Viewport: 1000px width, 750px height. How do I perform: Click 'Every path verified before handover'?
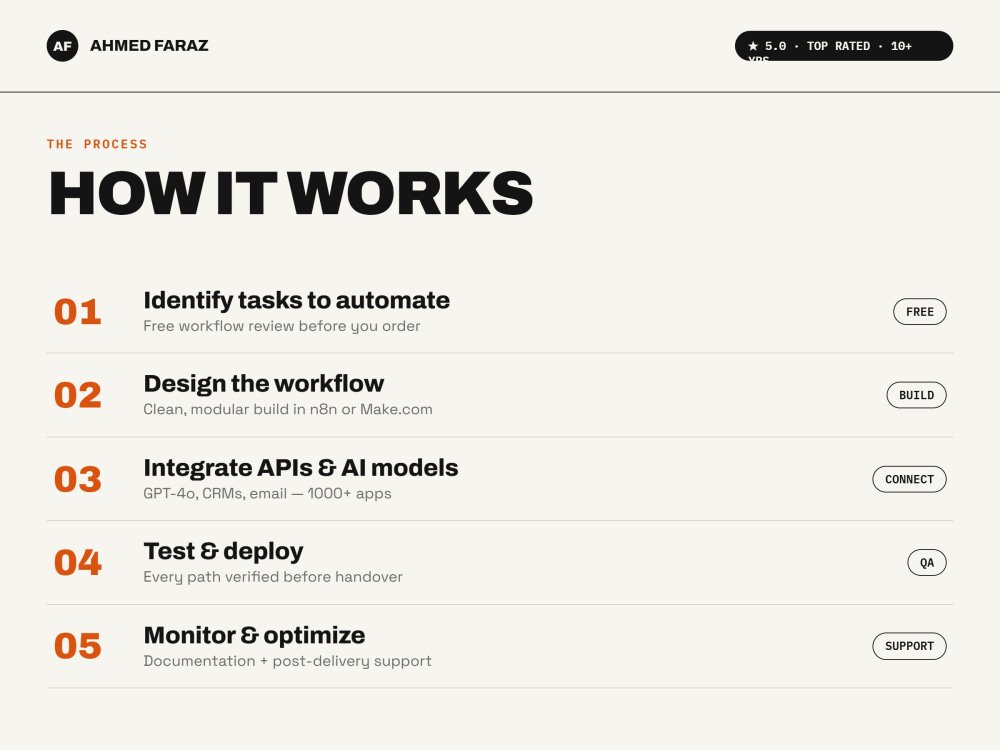[x=273, y=577]
